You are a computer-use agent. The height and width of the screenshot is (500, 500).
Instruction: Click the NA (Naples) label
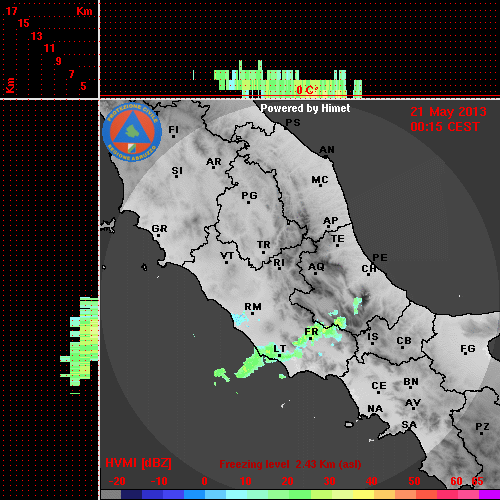point(375,408)
